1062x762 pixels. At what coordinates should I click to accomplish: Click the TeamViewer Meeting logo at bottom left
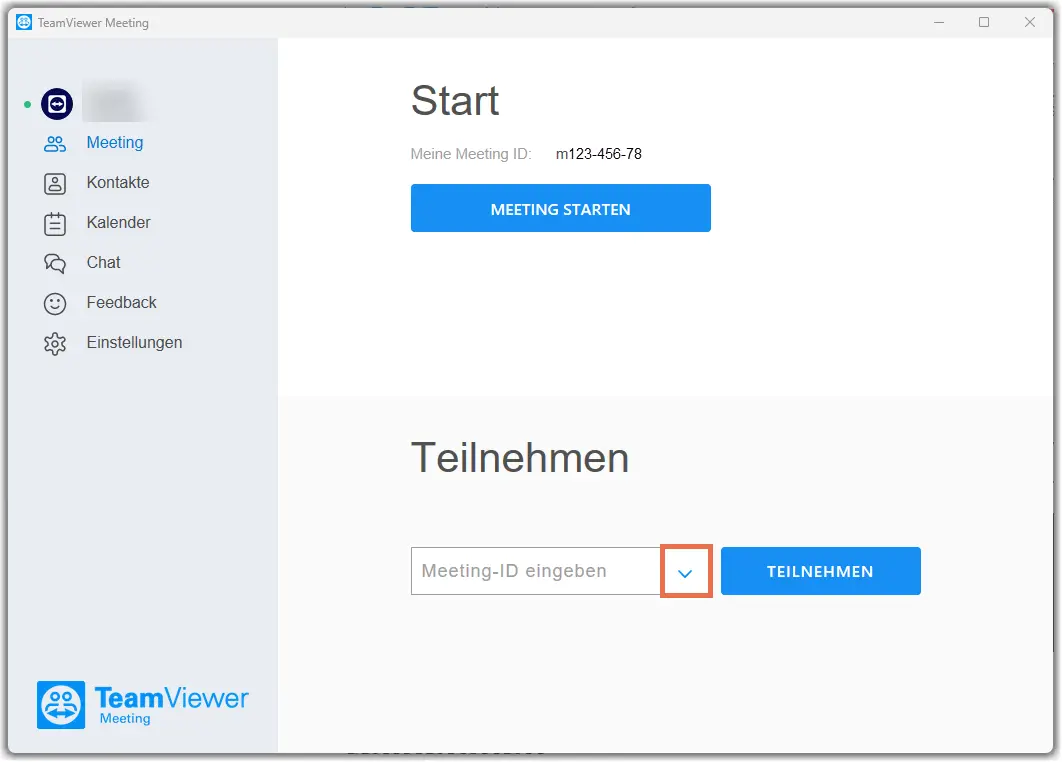pyautogui.click(x=143, y=704)
